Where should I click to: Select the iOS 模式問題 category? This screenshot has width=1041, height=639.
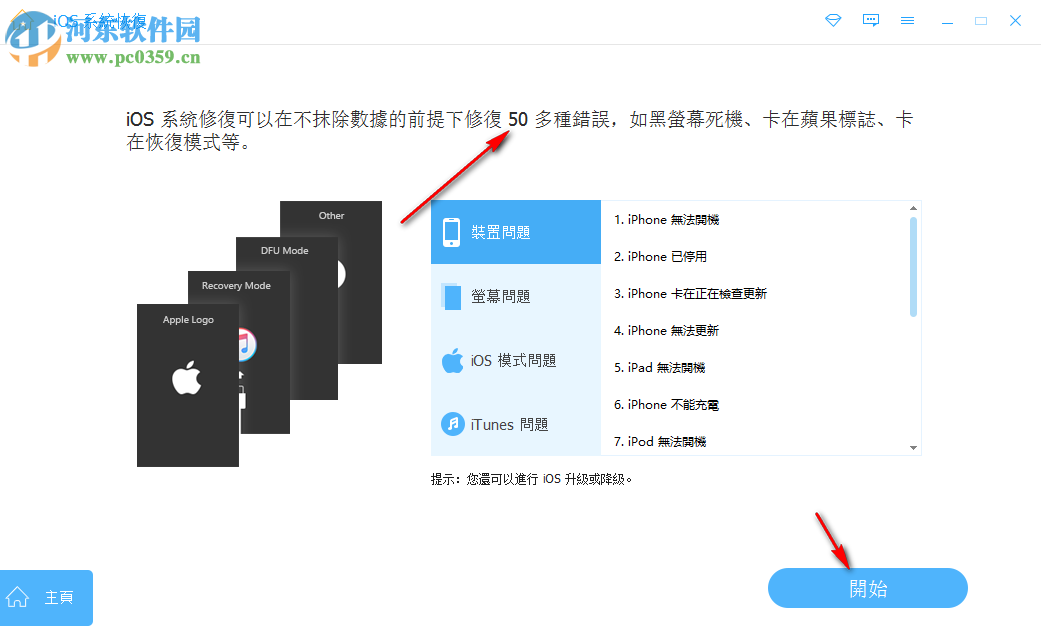point(515,360)
